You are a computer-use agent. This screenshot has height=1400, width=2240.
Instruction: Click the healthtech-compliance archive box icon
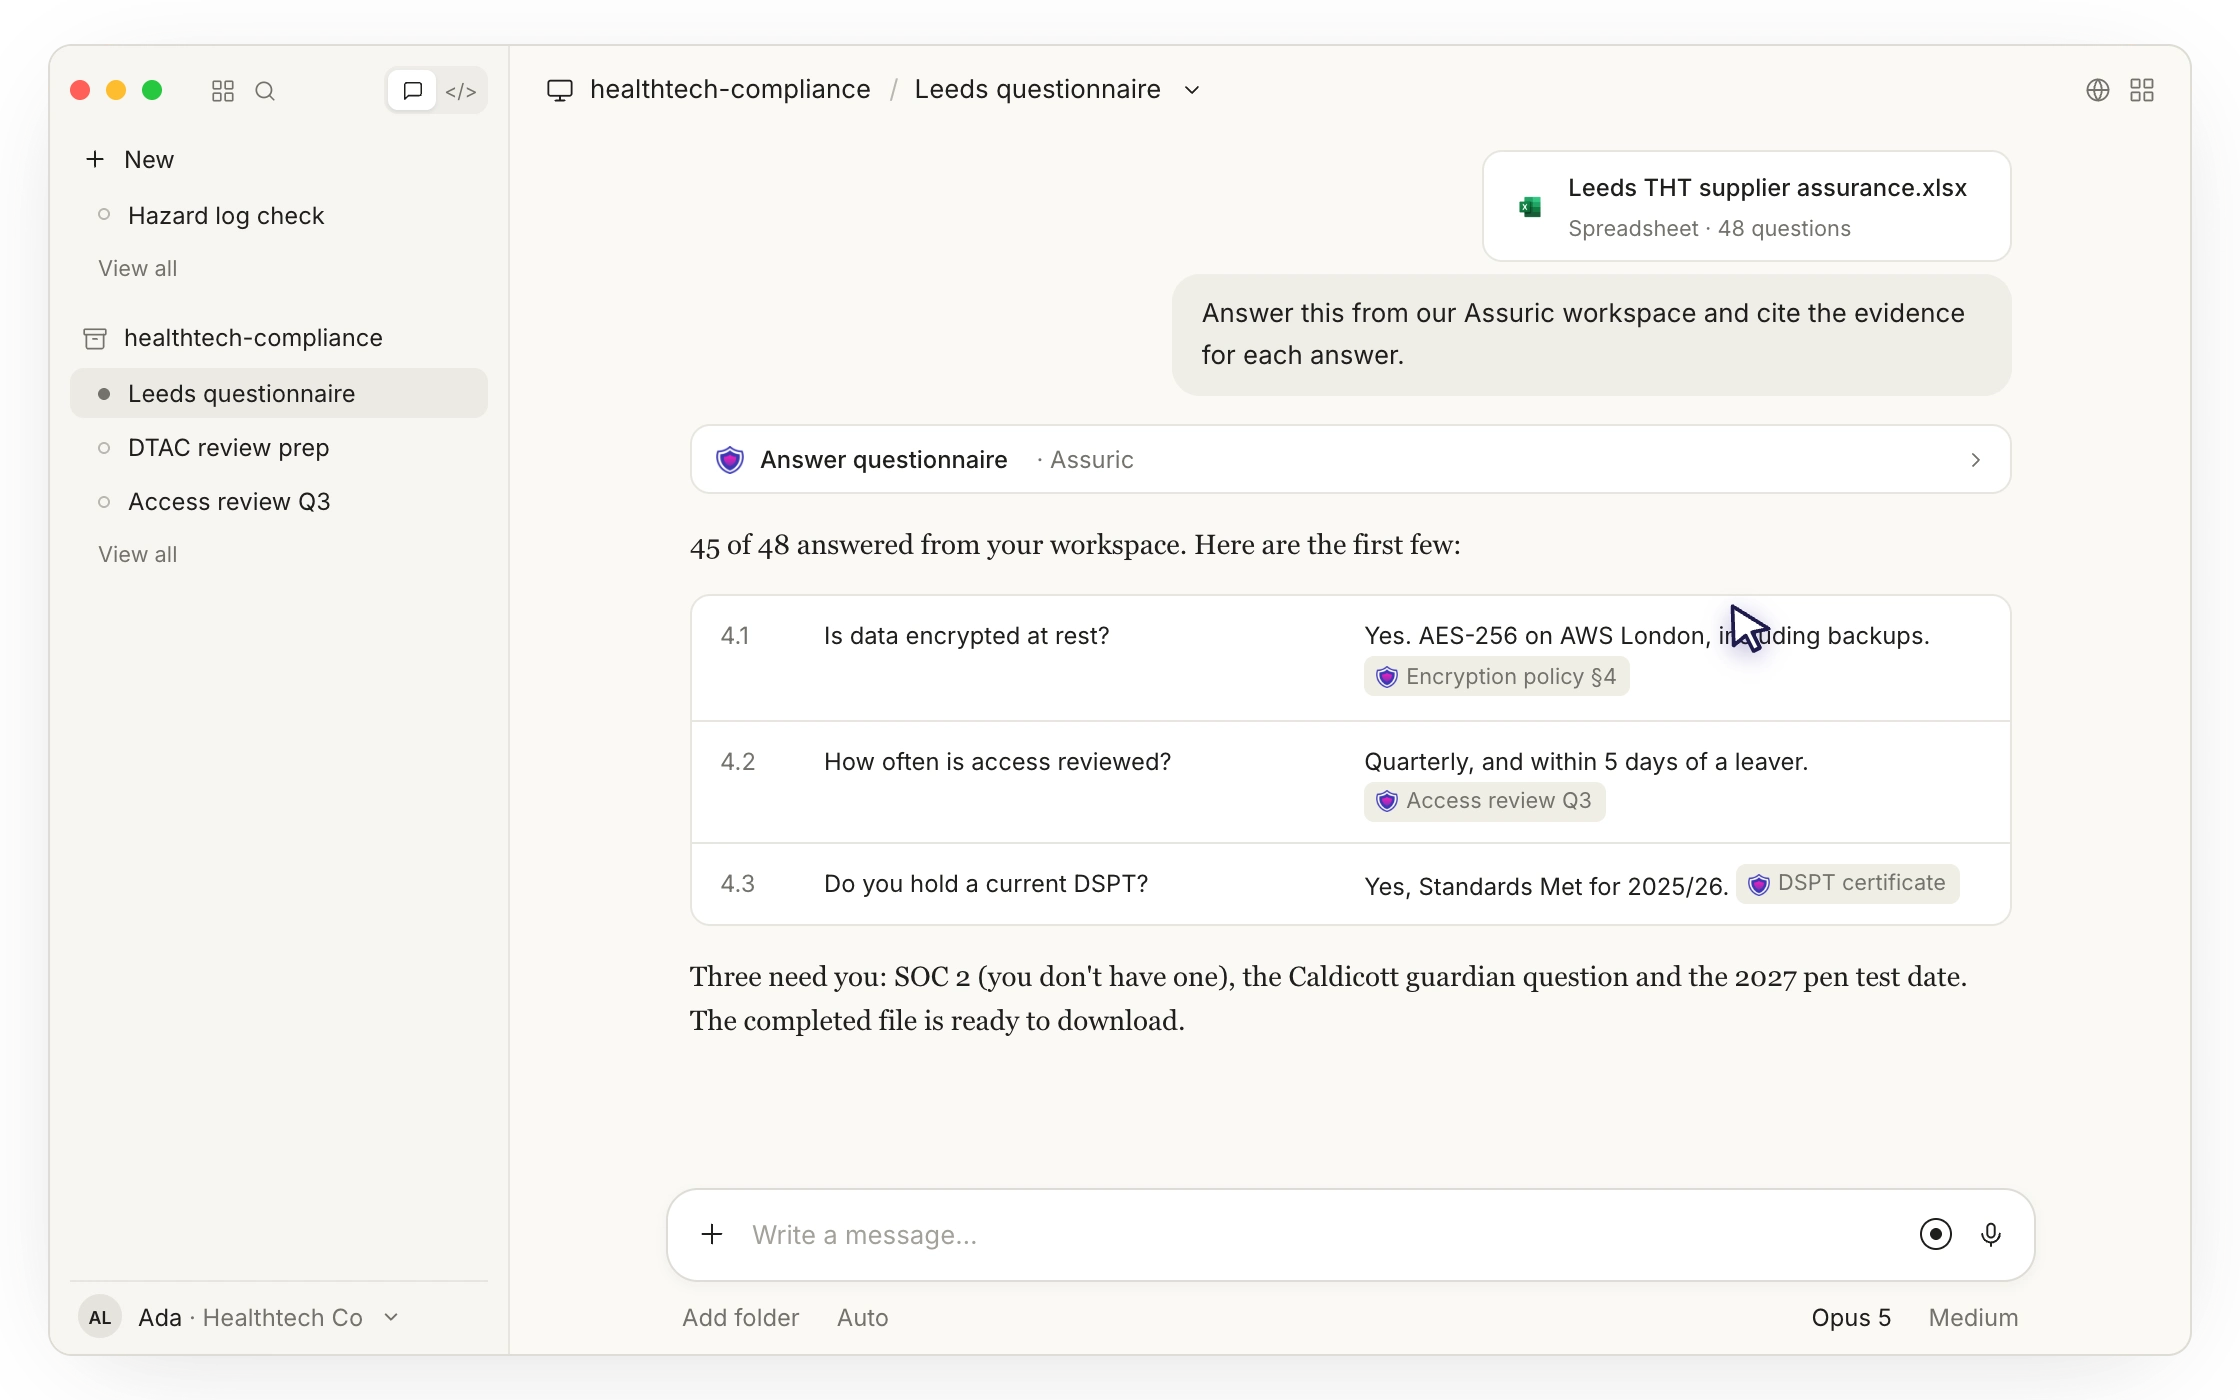tap(95, 338)
